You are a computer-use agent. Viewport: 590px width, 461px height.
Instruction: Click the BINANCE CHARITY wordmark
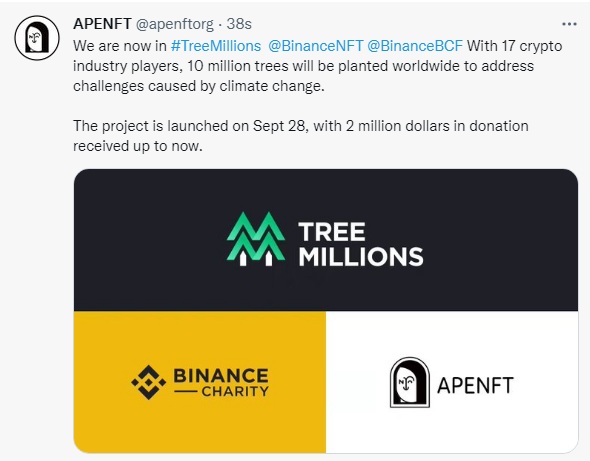pos(221,382)
